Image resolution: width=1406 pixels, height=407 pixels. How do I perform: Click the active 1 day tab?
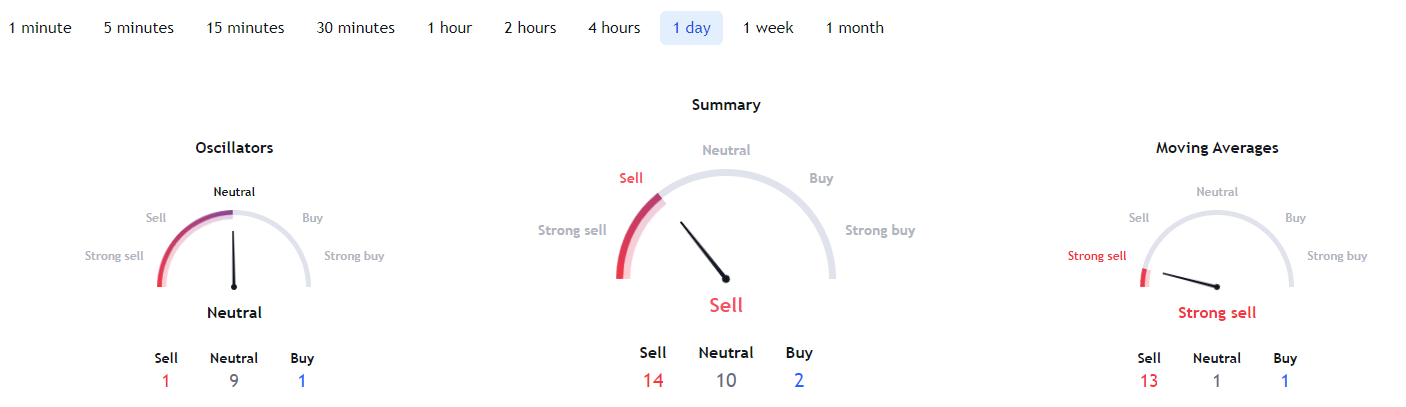[x=691, y=28]
